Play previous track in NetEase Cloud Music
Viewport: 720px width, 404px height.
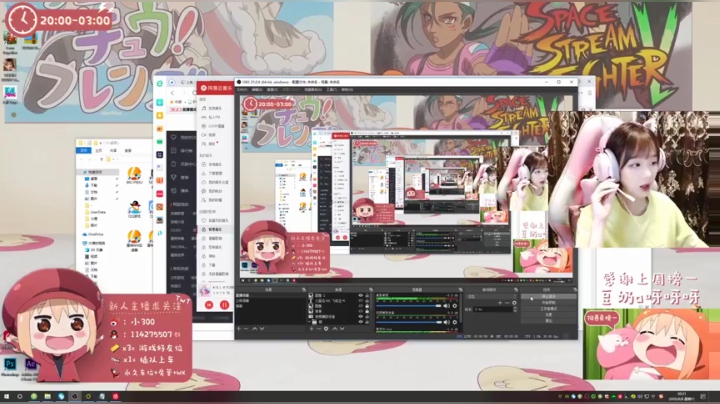(209, 304)
